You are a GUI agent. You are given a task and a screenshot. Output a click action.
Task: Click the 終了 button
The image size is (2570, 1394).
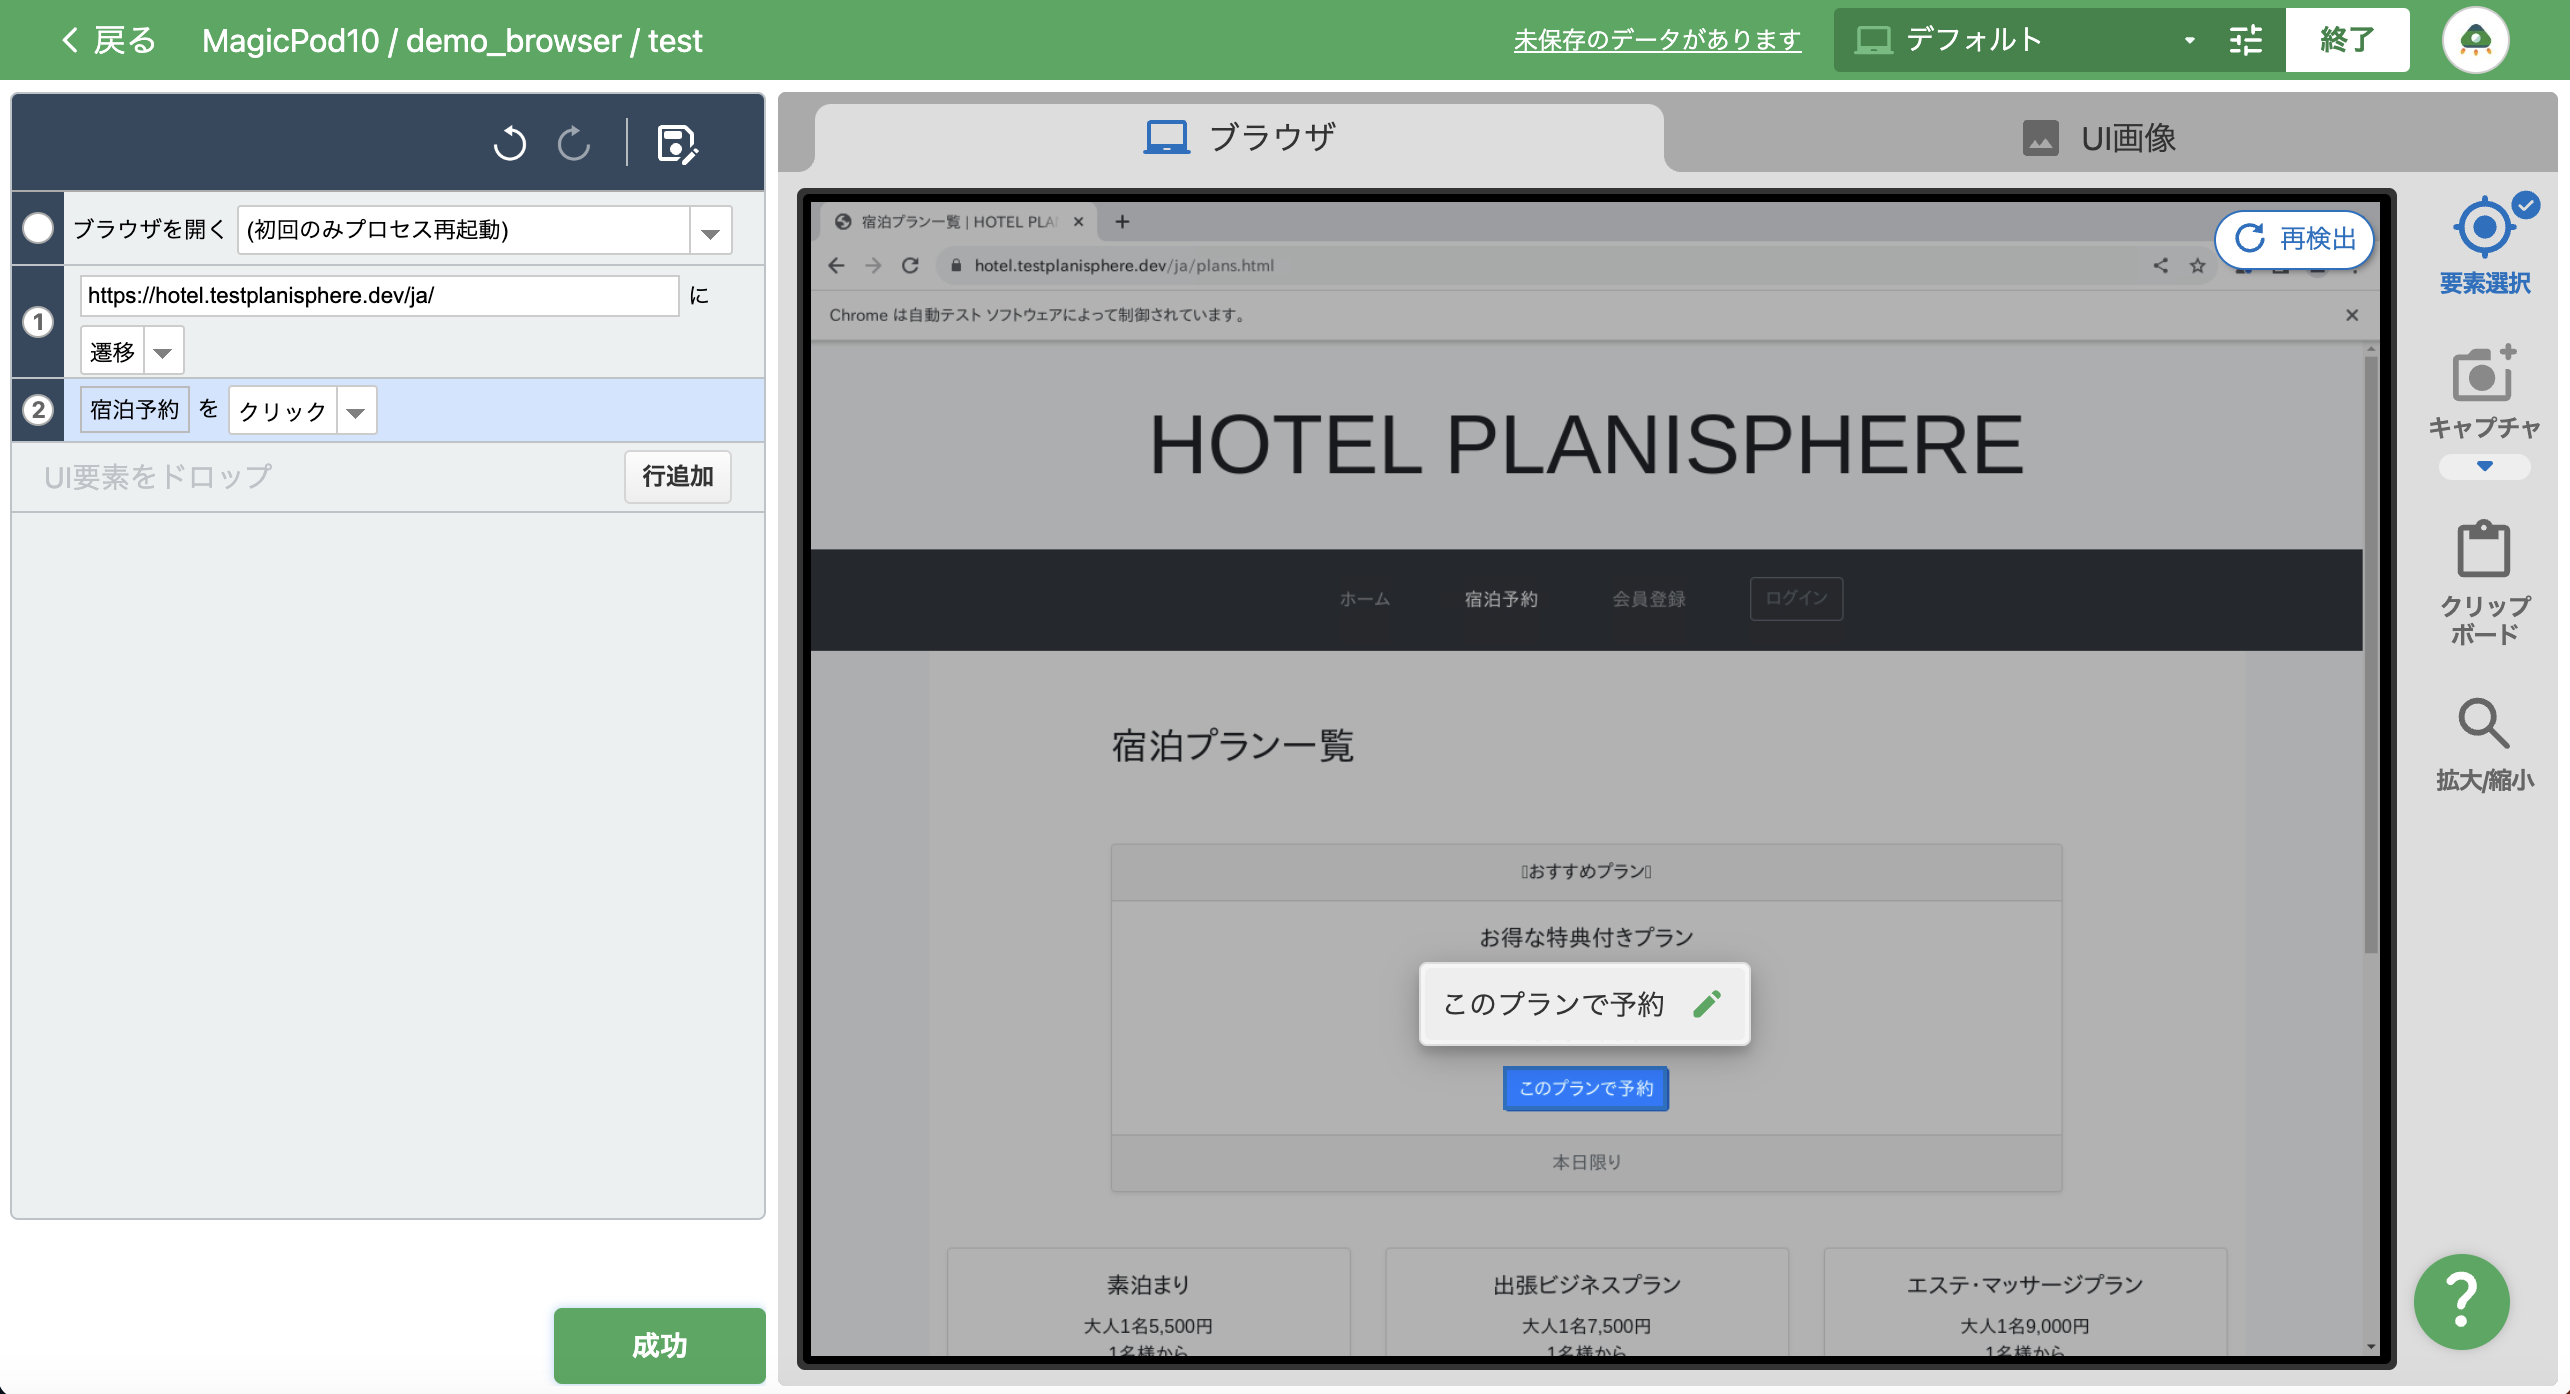[x=2347, y=40]
